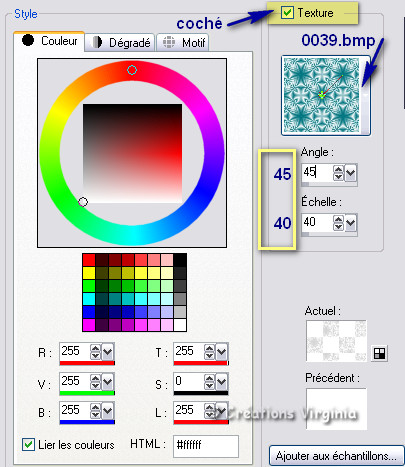Click the black circle Couleur tab icon

point(28,40)
